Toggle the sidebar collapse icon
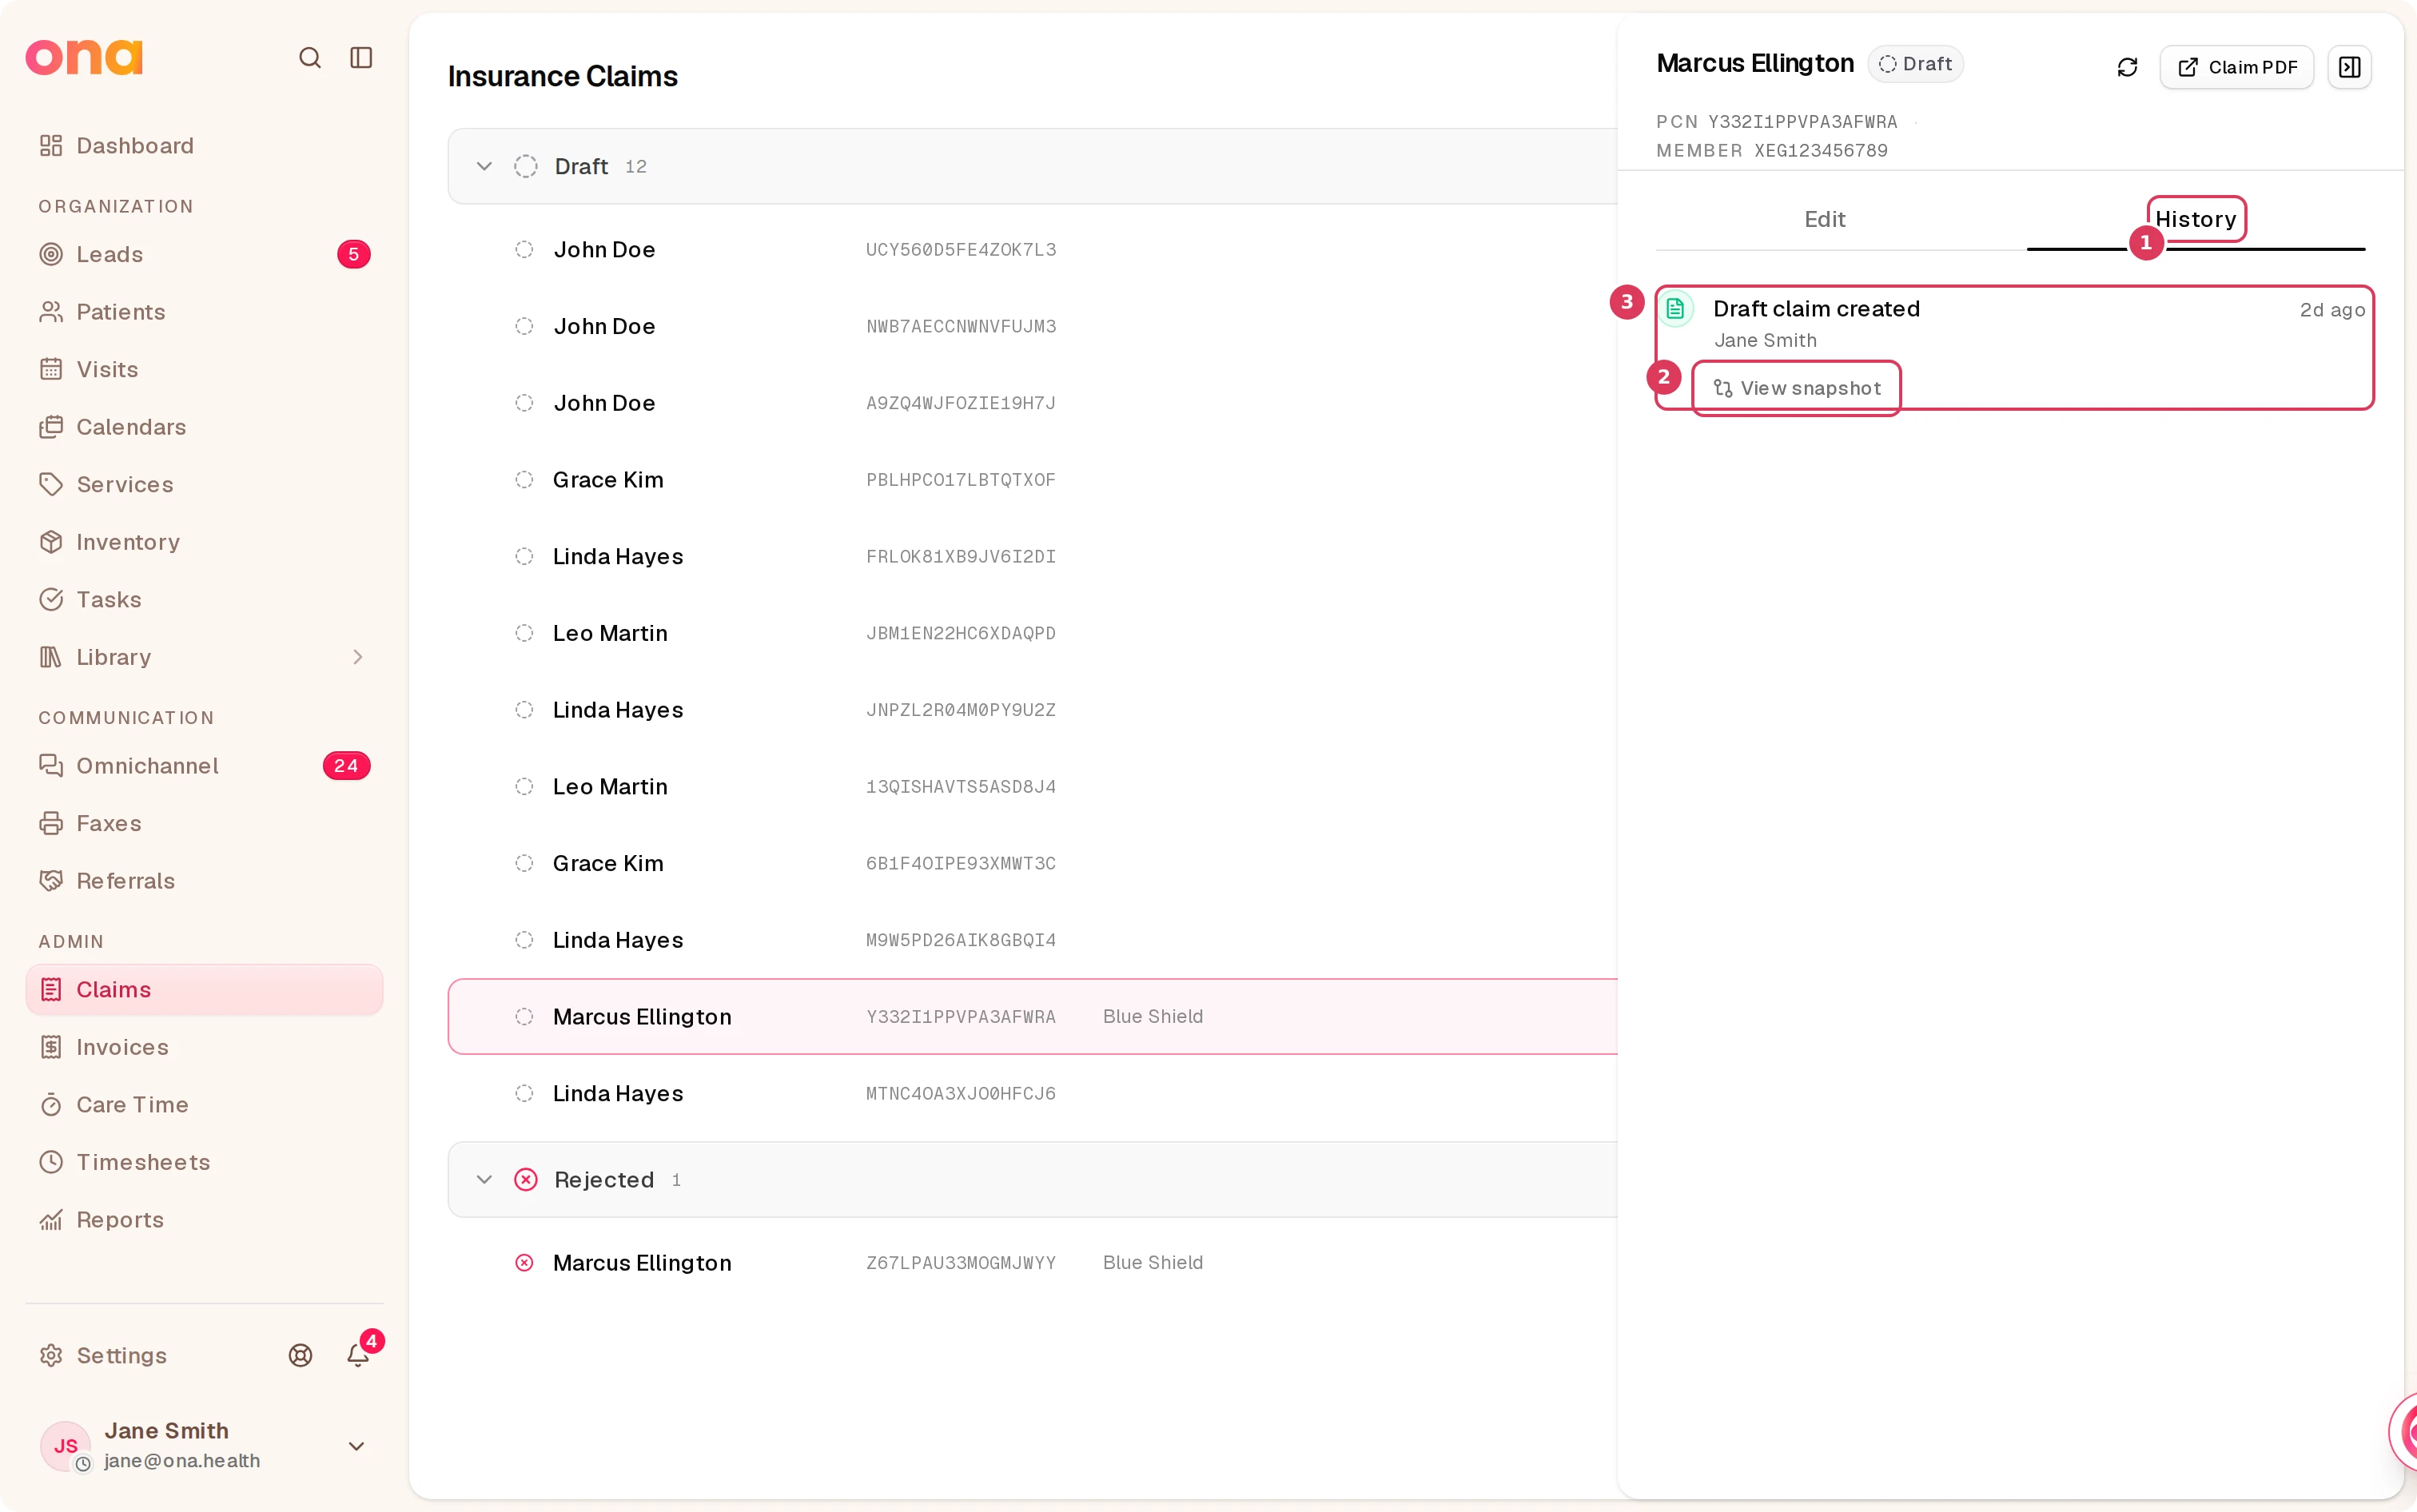The height and width of the screenshot is (1512, 2417). coord(361,58)
